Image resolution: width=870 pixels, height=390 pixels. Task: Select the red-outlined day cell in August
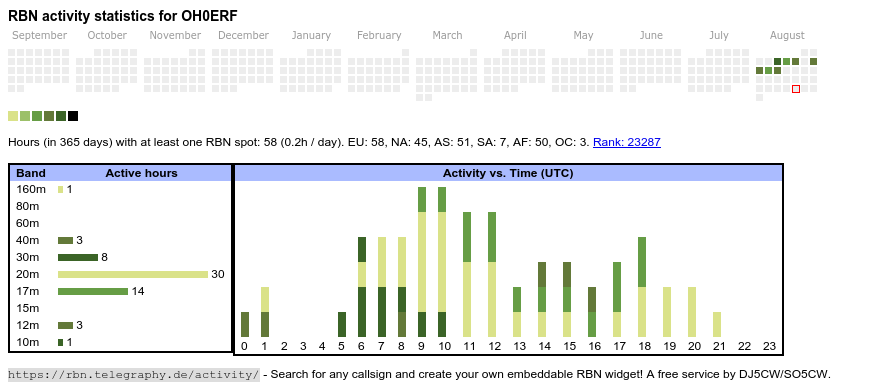click(x=796, y=89)
